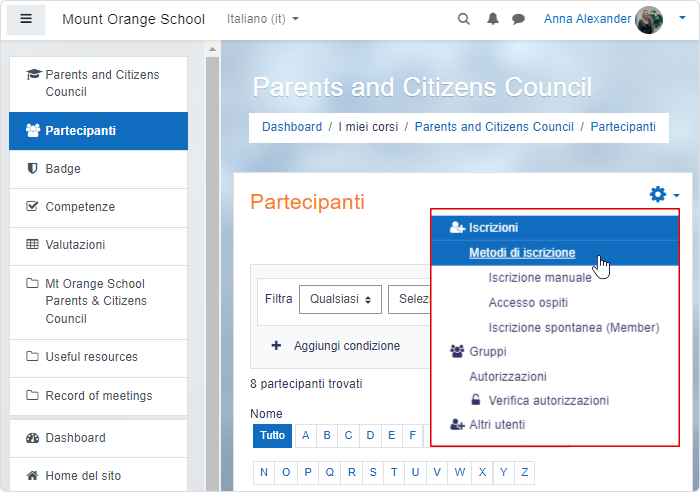This screenshot has width=700, height=492.
Task: Click the Verifica autorizzazioni padlock icon
Action: click(x=476, y=400)
